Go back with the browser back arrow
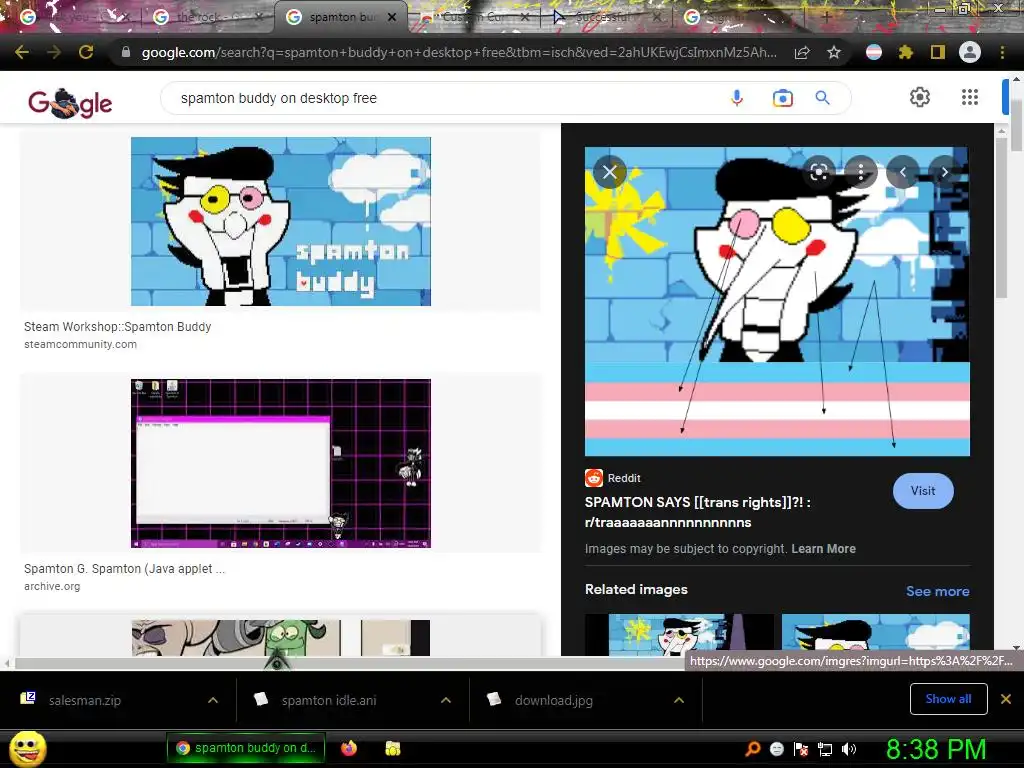 22,52
